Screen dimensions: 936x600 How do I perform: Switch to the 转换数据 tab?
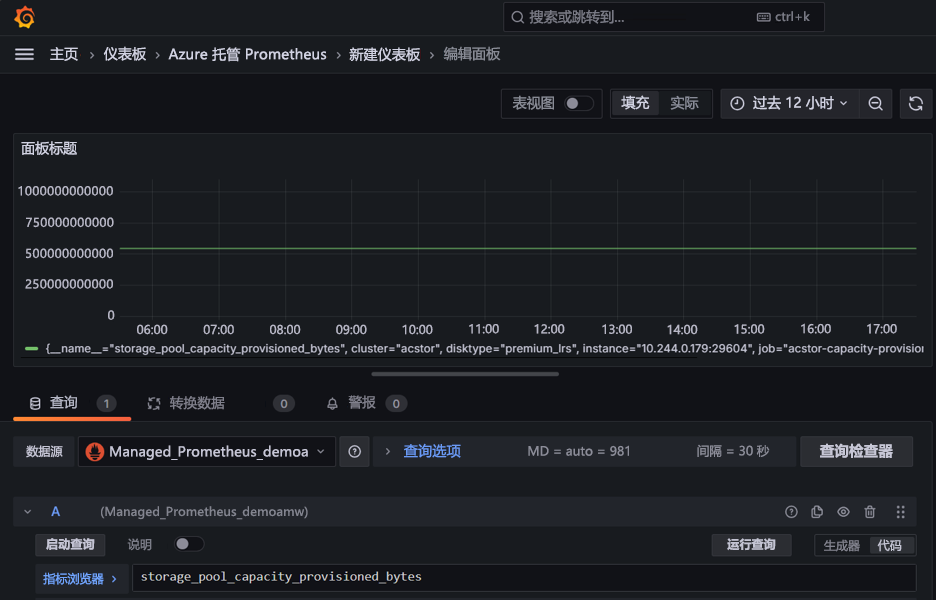tap(196, 403)
